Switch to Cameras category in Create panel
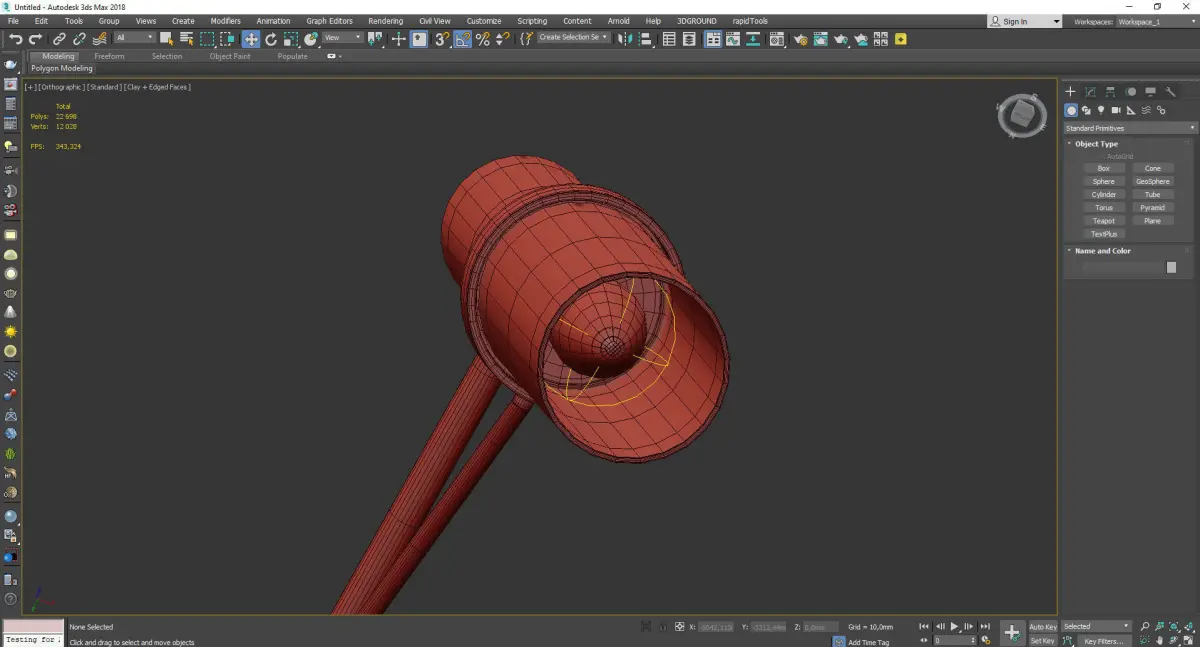This screenshot has width=1200, height=647. (x=1116, y=111)
